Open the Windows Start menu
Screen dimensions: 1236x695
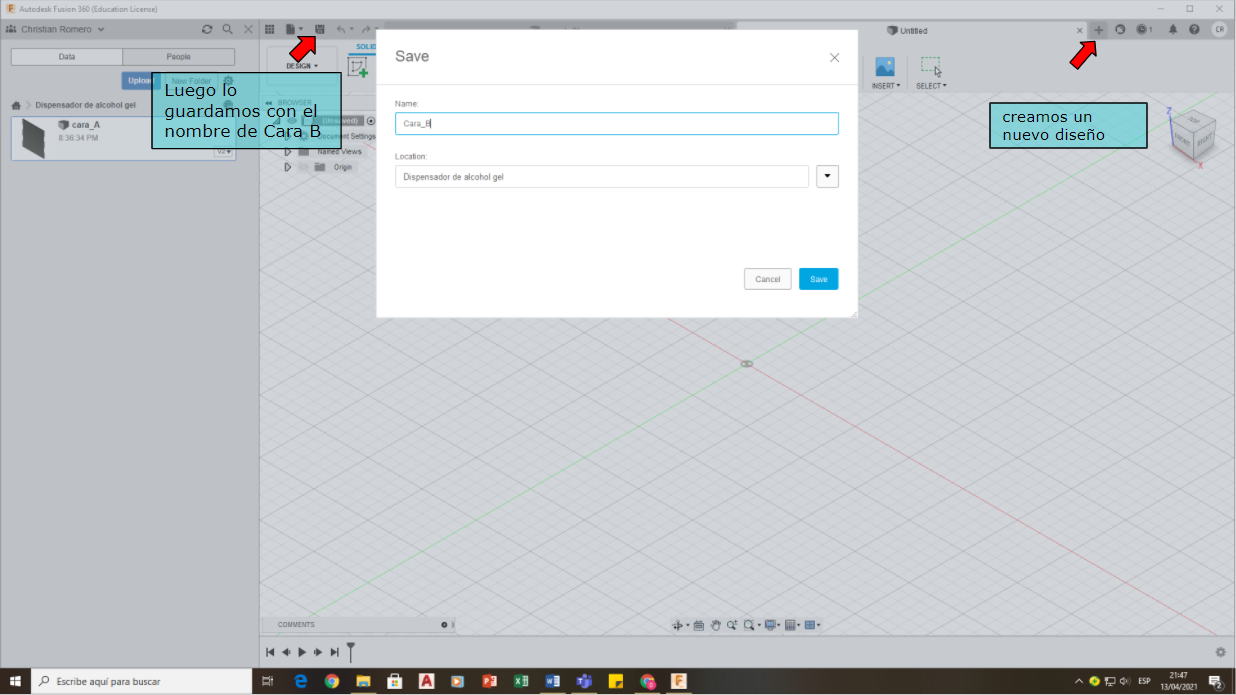[x=15, y=681]
